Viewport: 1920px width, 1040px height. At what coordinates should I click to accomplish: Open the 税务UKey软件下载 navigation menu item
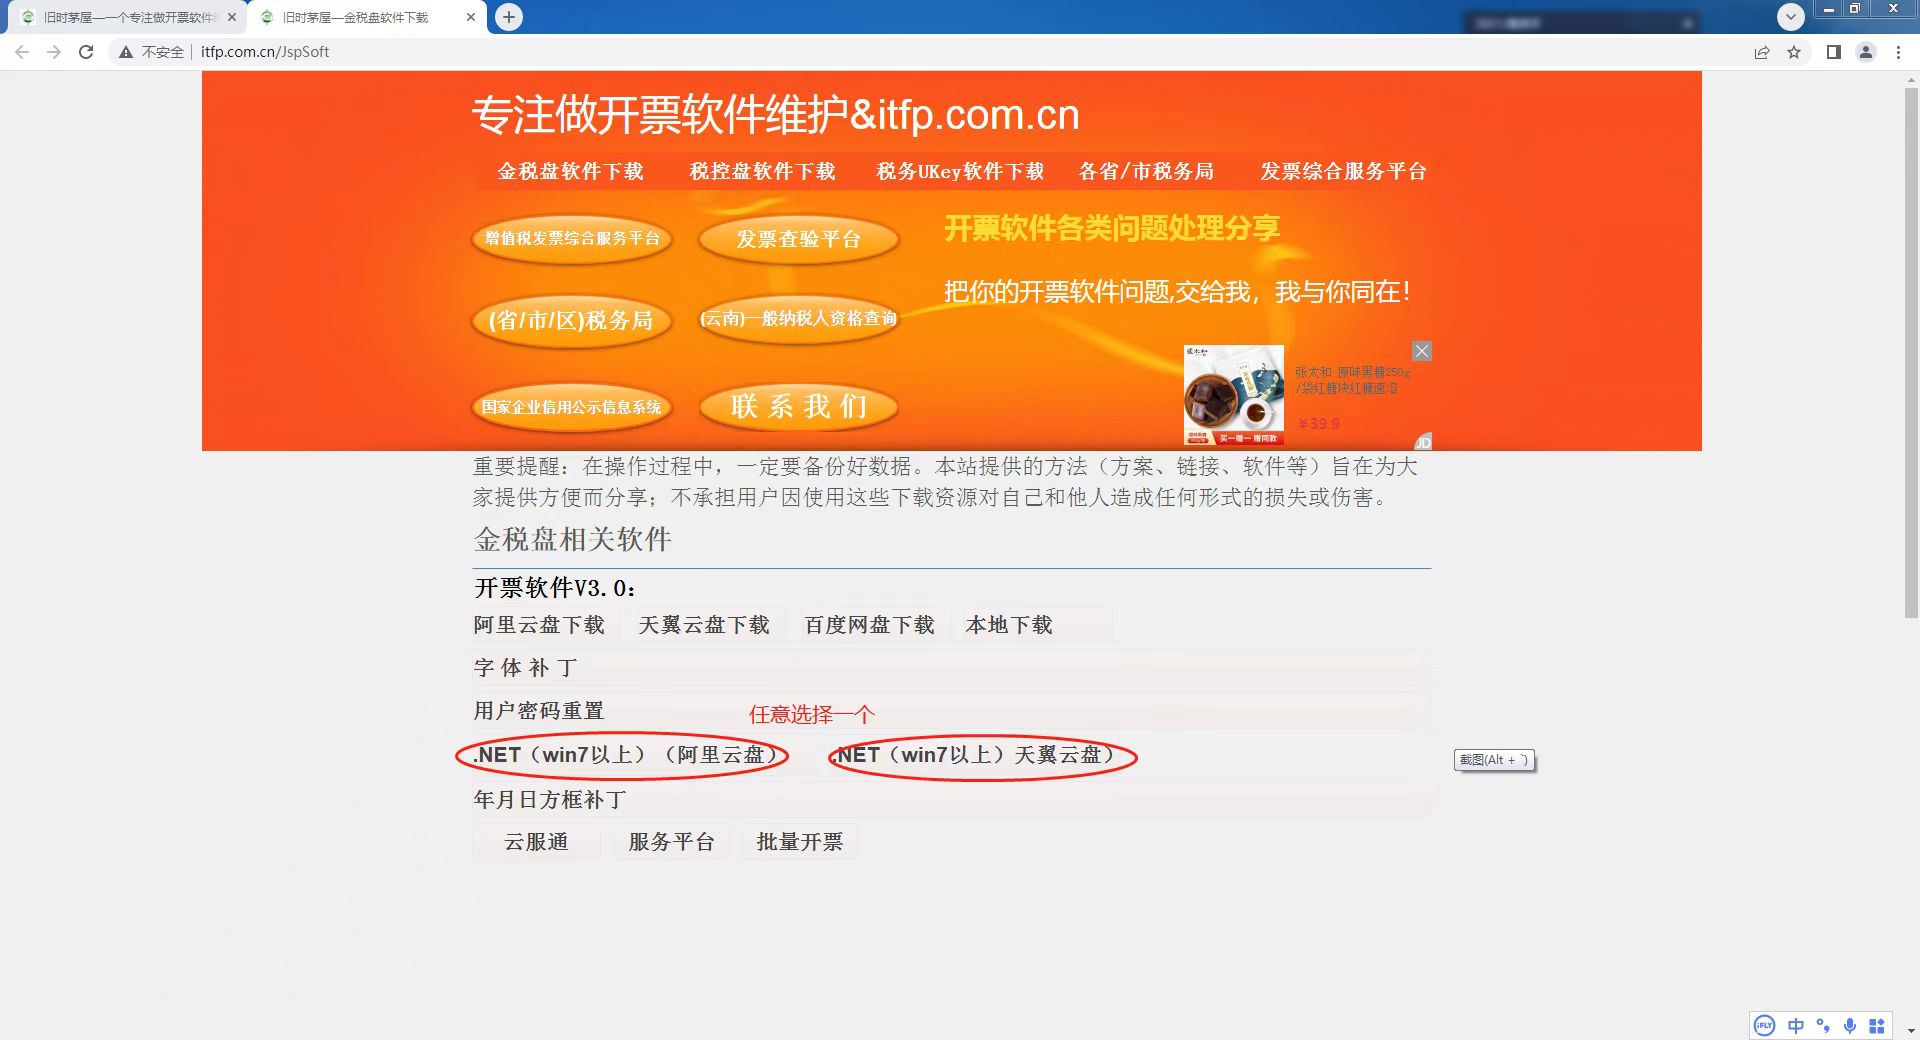coord(960,171)
